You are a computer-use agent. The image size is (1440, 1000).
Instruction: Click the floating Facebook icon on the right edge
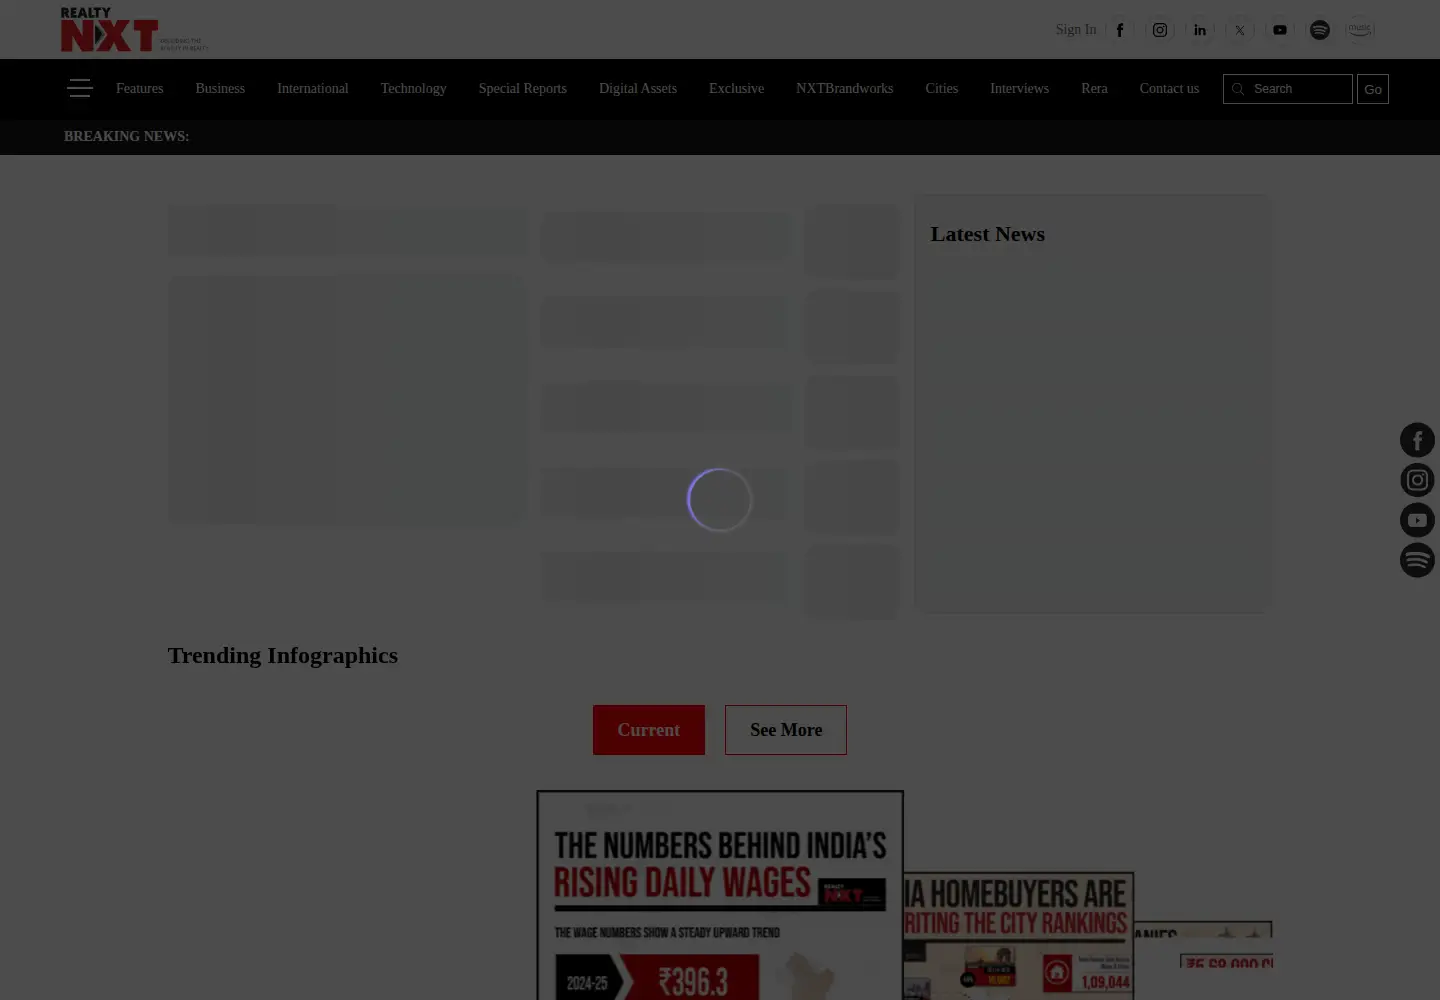(x=1417, y=440)
